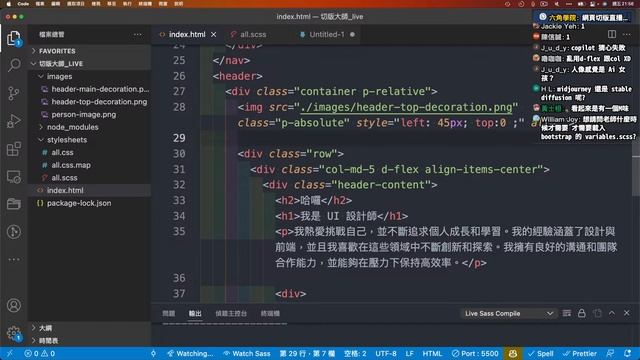
Task: Open editor more actions ellipsis
Action: coord(627,34)
